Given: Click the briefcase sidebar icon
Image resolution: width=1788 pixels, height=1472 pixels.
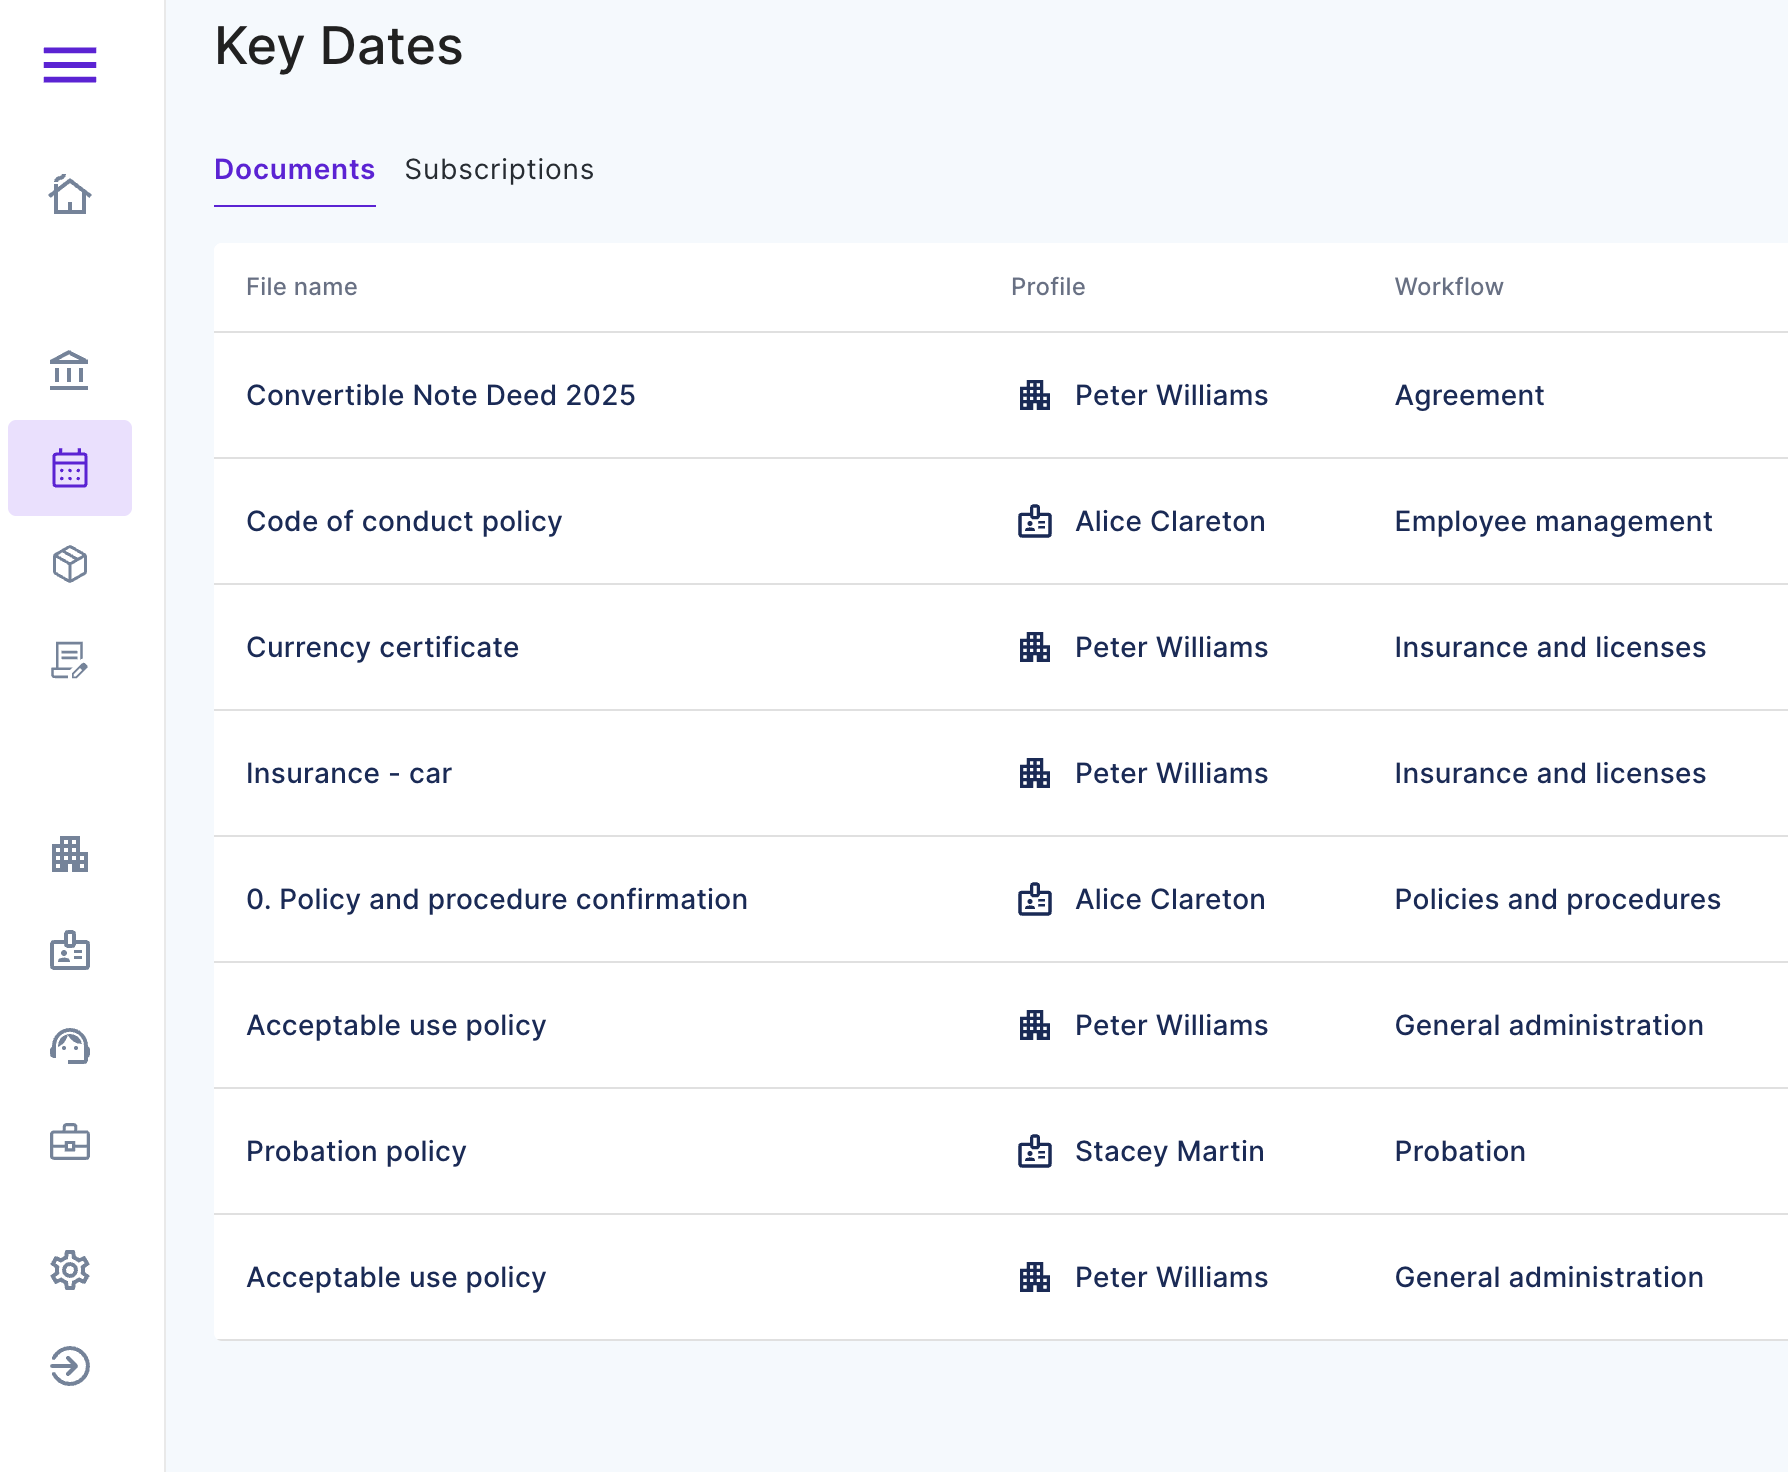Looking at the screenshot, I should coord(70,1143).
